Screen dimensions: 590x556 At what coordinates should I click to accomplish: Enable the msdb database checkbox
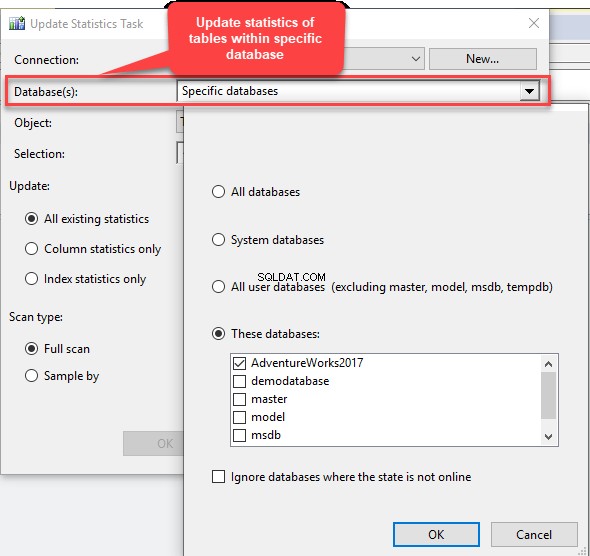click(x=239, y=435)
